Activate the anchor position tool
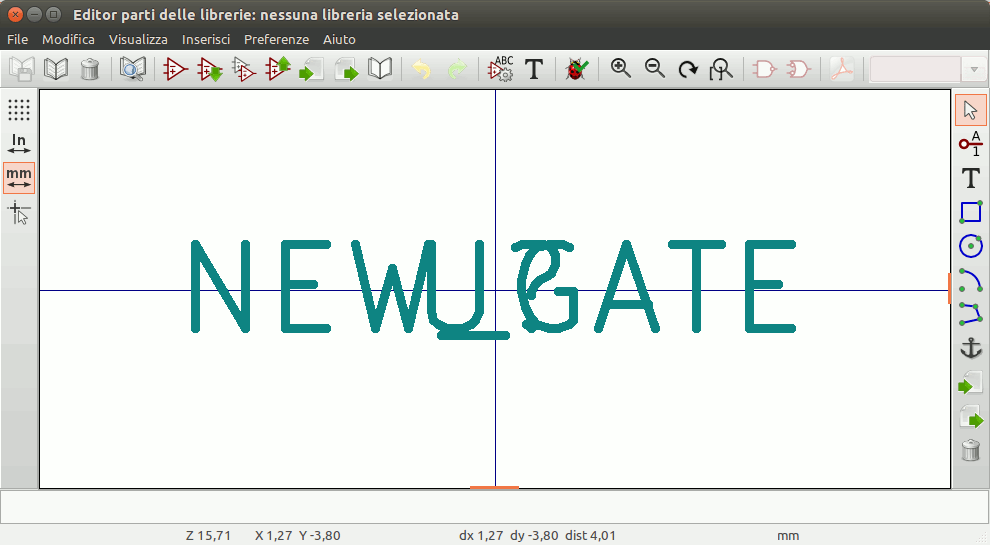The width and height of the screenshot is (990, 545). click(x=970, y=348)
